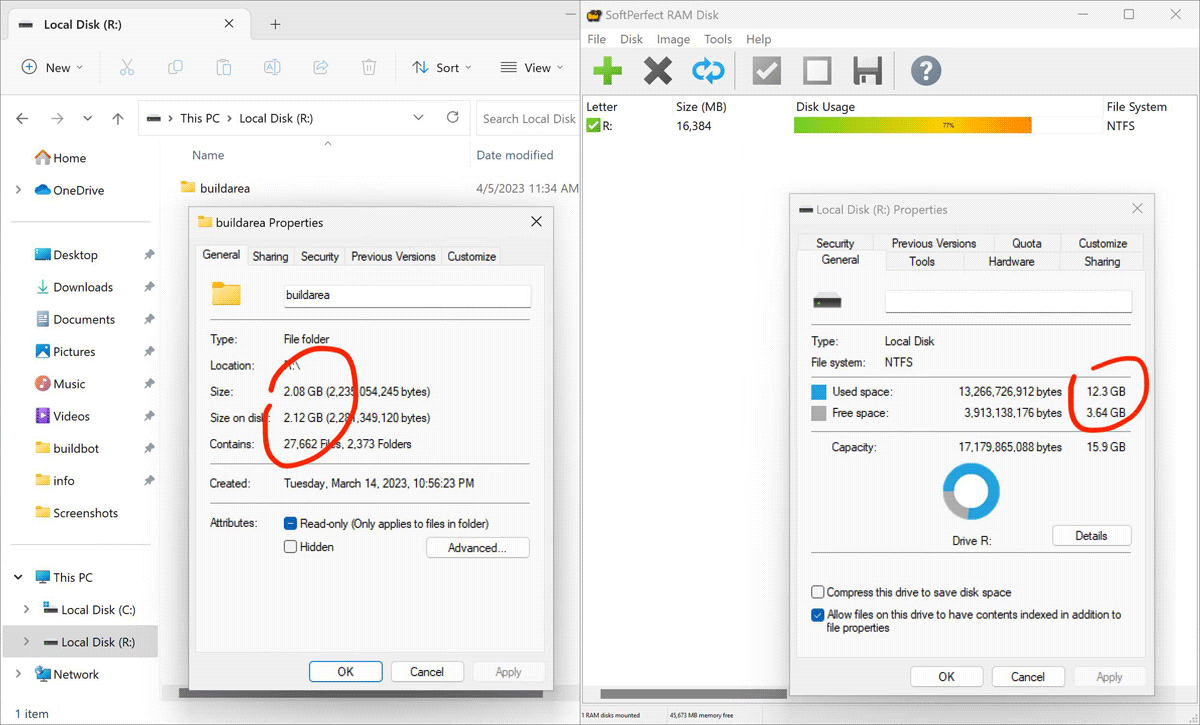Open Videos in quick access

pyautogui.click(x=62, y=416)
